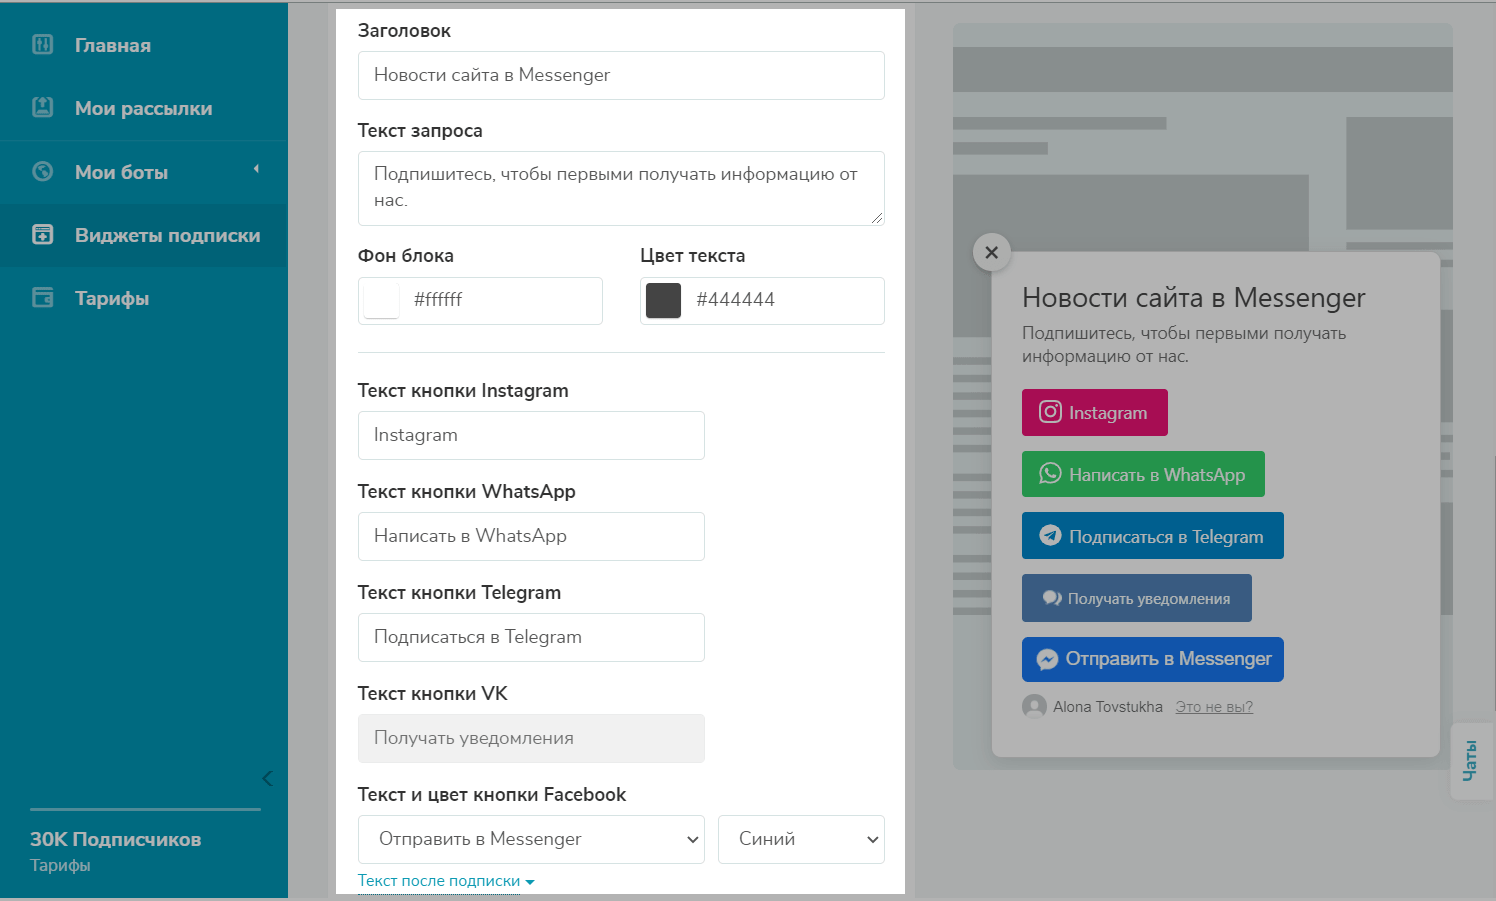
Task: Click the Мои боты sidebar icon
Action: [42, 171]
